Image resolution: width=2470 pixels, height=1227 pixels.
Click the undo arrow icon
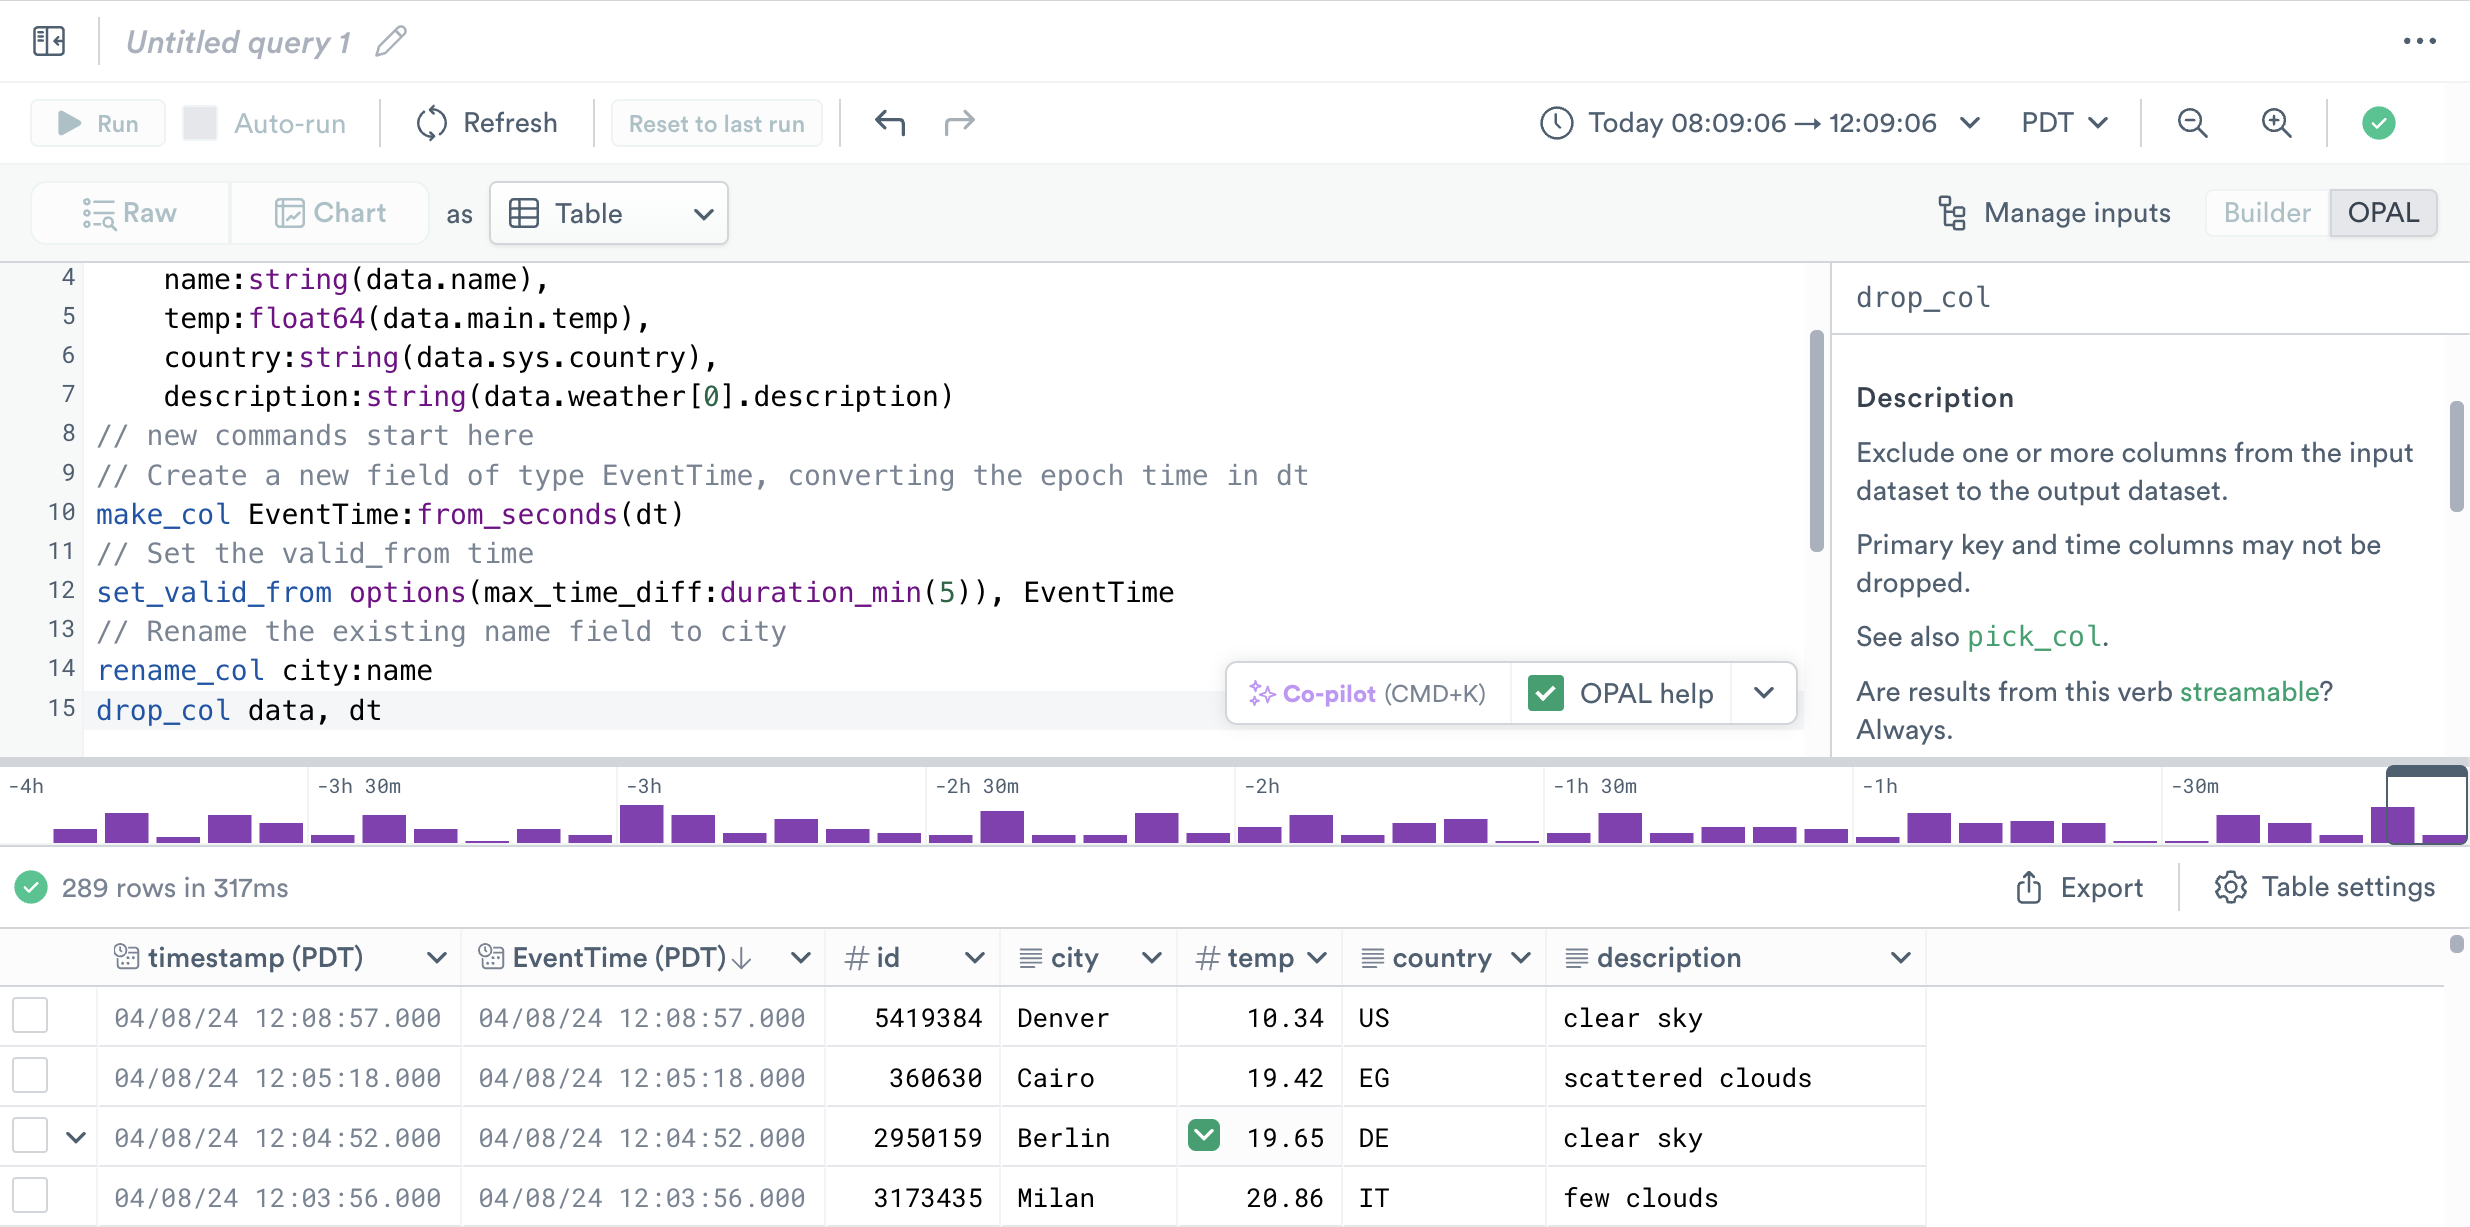(889, 123)
